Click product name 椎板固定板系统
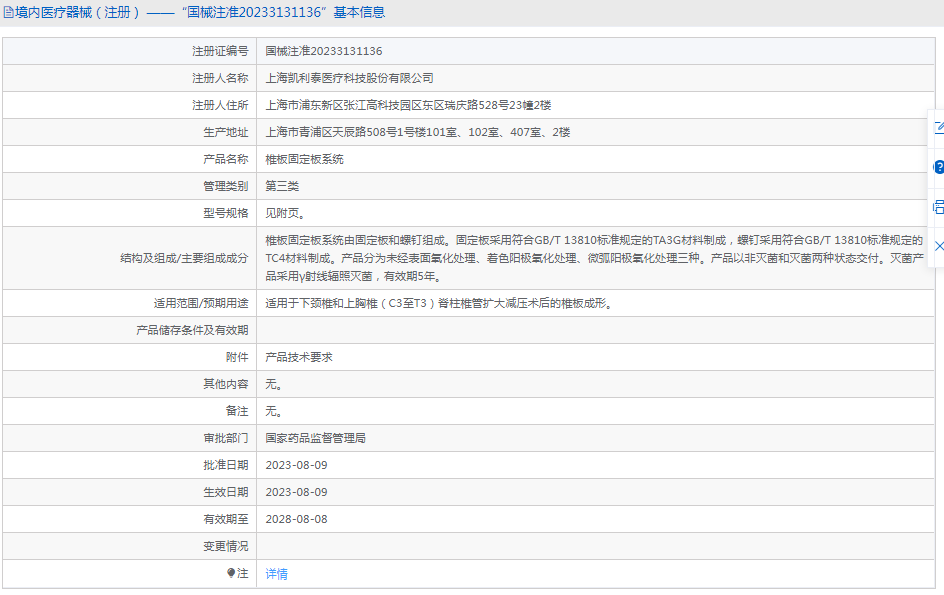This screenshot has height=595, width=944. (x=305, y=160)
